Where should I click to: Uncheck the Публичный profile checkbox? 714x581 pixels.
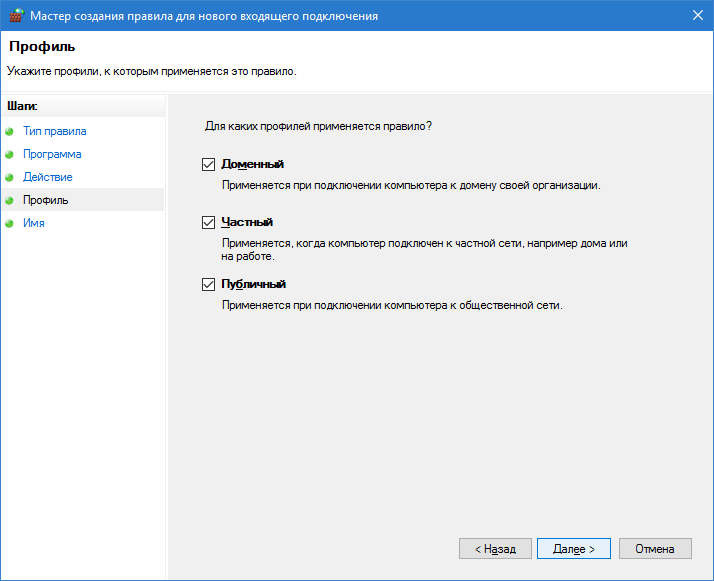click(208, 284)
